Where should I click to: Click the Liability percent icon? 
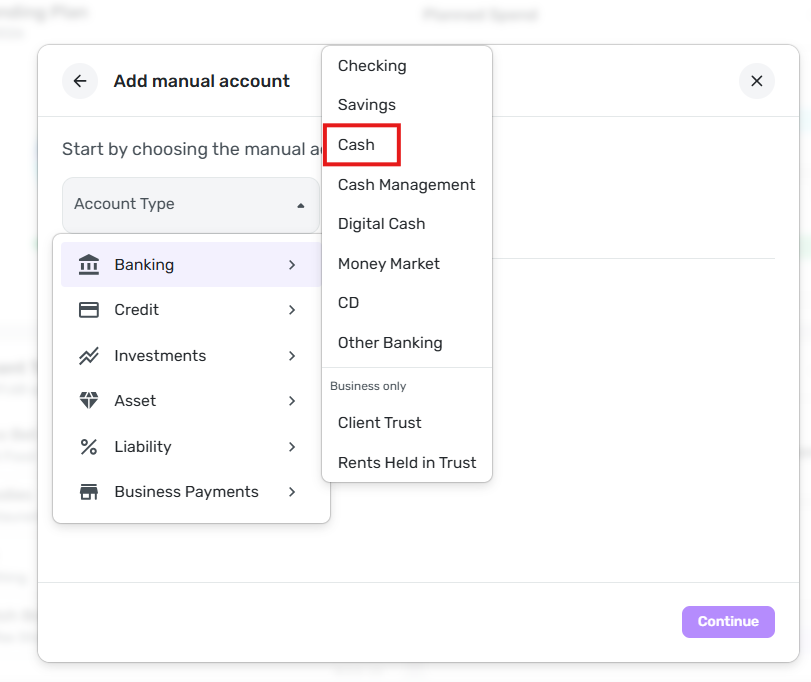click(x=89, y=447)
